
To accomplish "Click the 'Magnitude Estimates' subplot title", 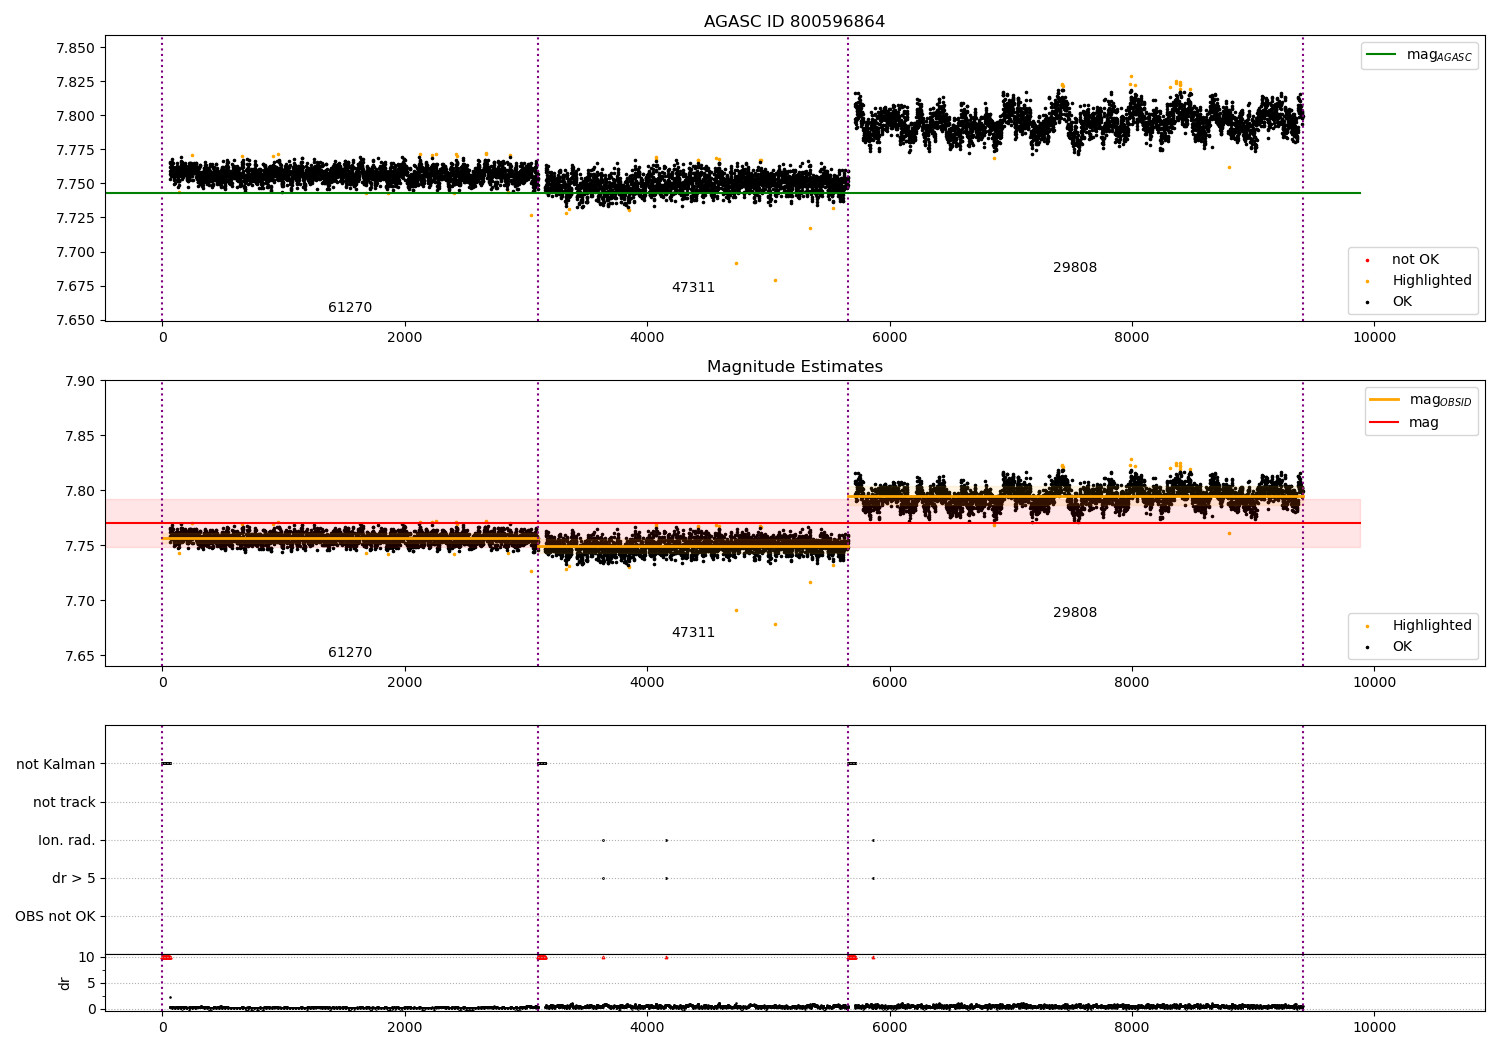I will click(794, 367).
